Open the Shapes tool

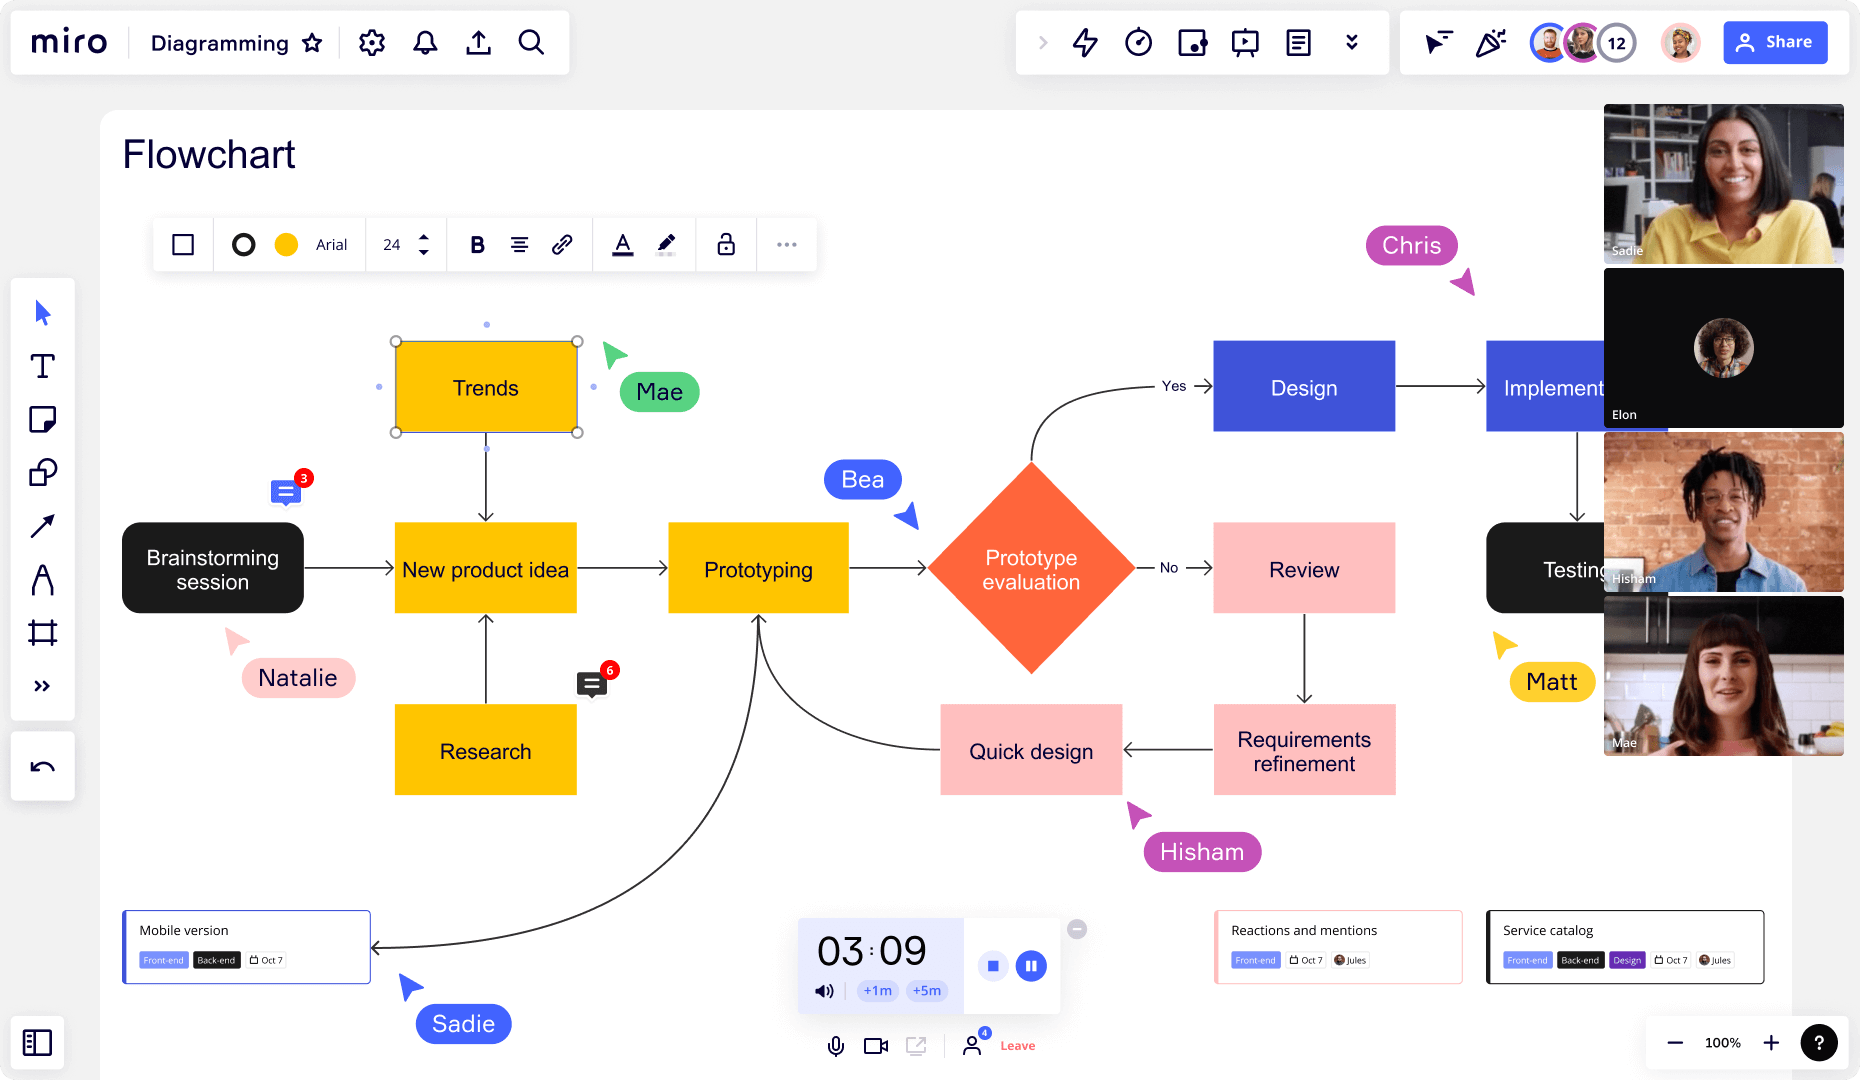[x=42, y=473]
